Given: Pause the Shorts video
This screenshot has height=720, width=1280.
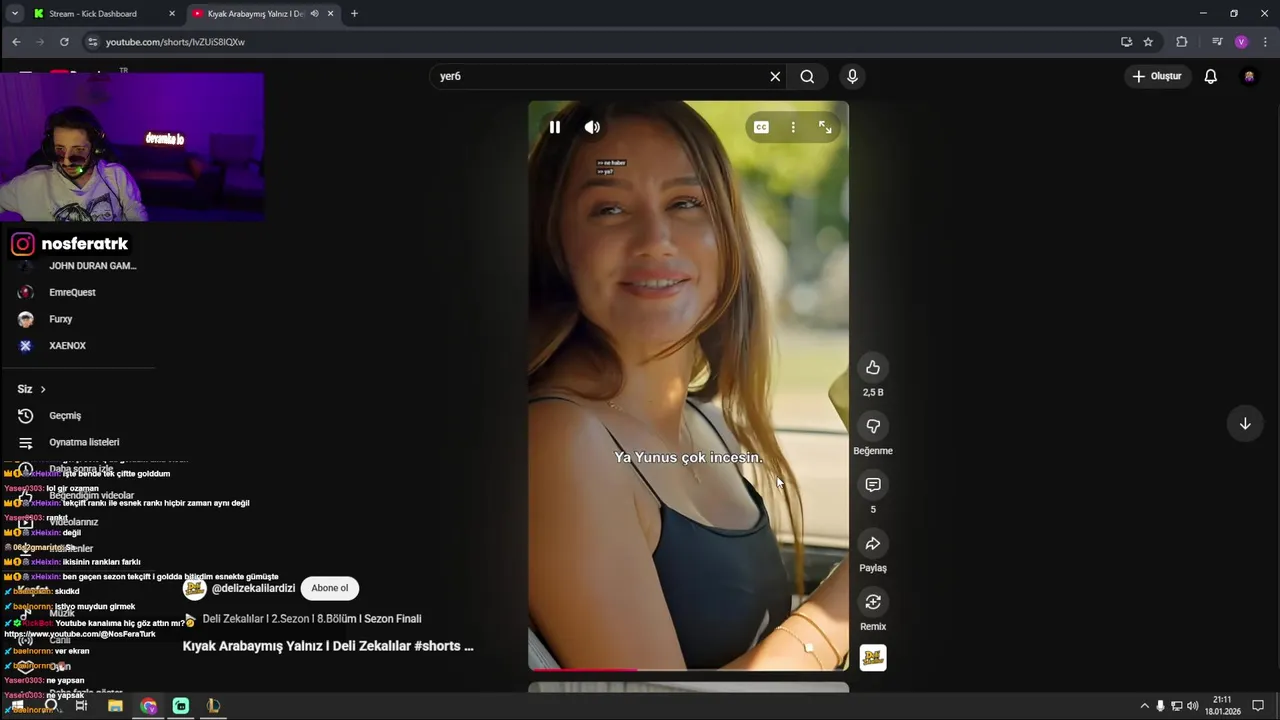Looking at the screenshot, I should (555, 127).
